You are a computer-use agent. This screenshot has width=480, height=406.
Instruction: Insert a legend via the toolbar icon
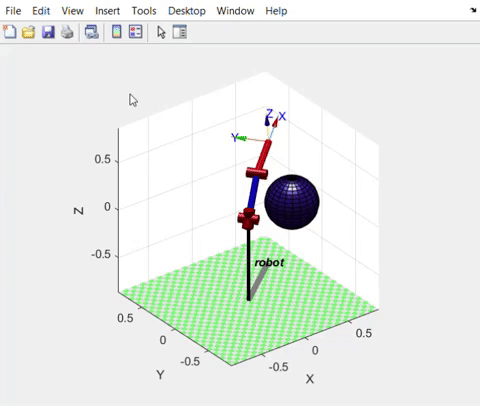(x=136, y=32)
